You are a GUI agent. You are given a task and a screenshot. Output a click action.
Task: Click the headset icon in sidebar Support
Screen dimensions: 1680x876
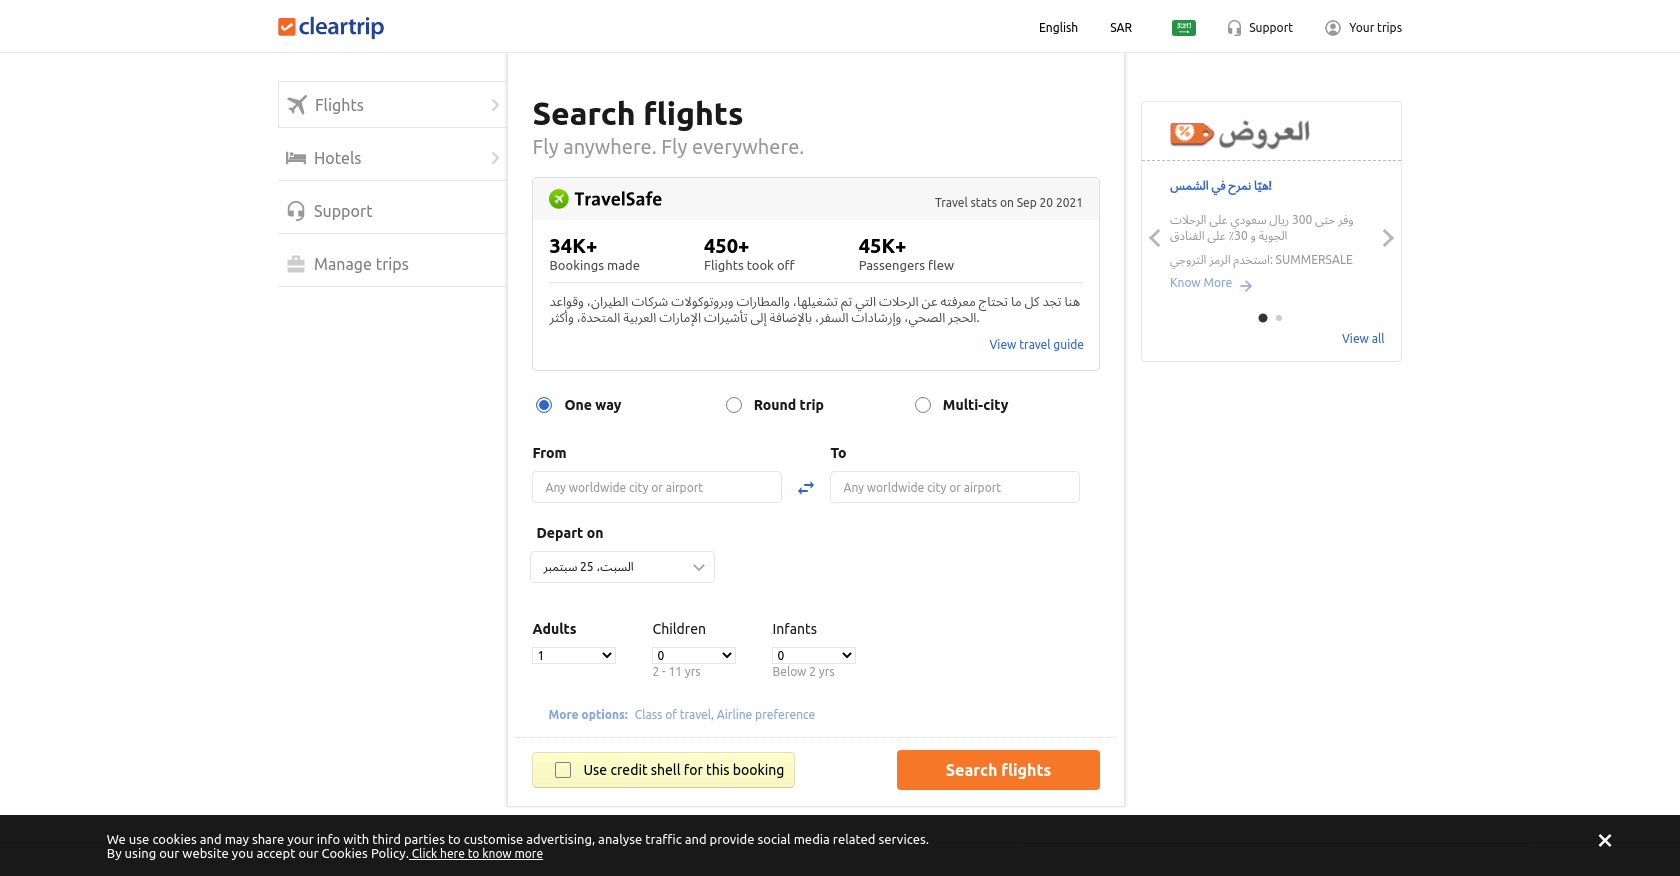point(296,211)
